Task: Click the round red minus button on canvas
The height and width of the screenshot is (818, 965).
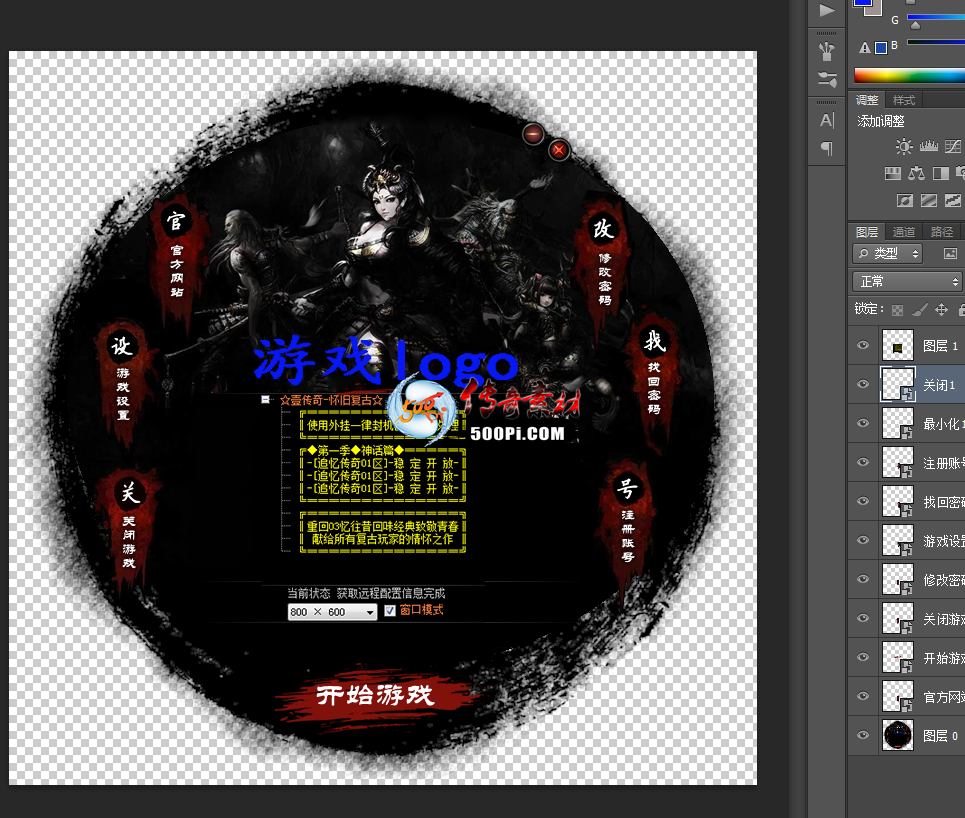Action: [533, 134]
